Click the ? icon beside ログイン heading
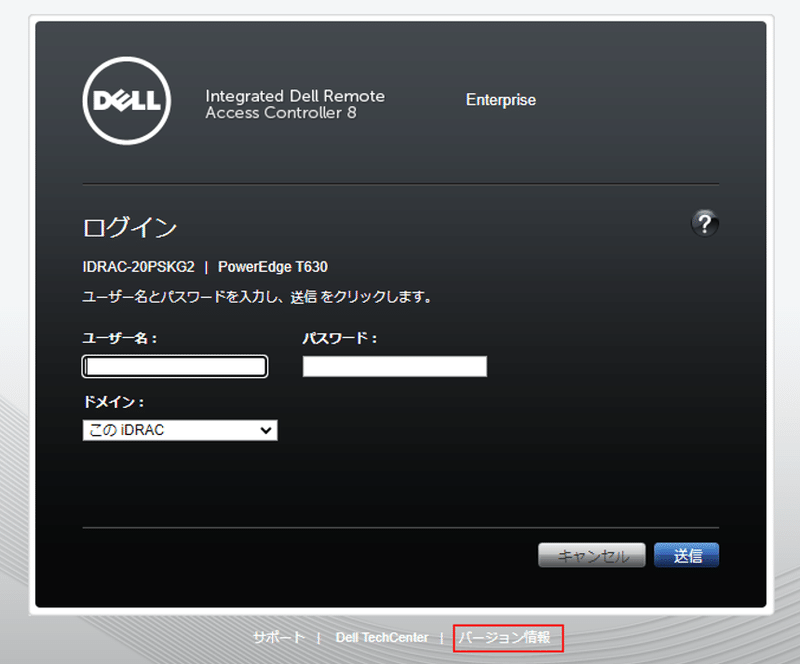This screenshot has width=800, height=664. click(x=706, y=224)
